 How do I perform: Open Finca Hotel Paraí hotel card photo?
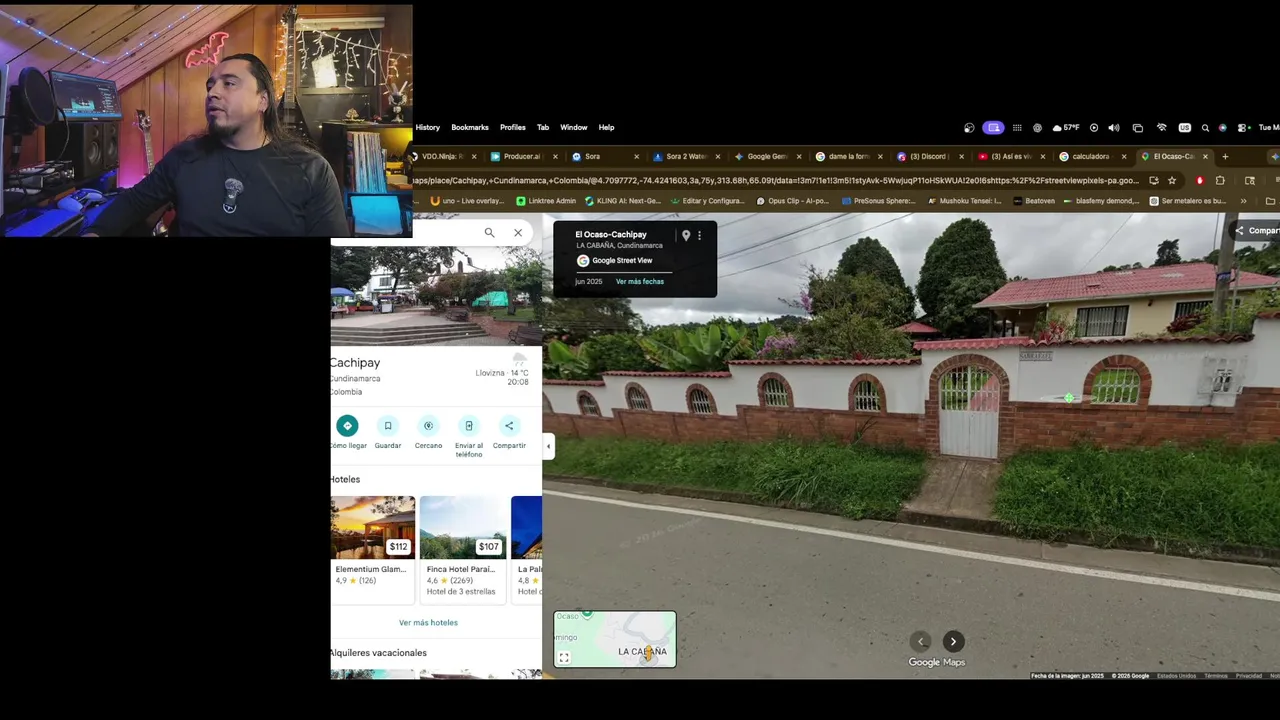(x=463, y=527)
